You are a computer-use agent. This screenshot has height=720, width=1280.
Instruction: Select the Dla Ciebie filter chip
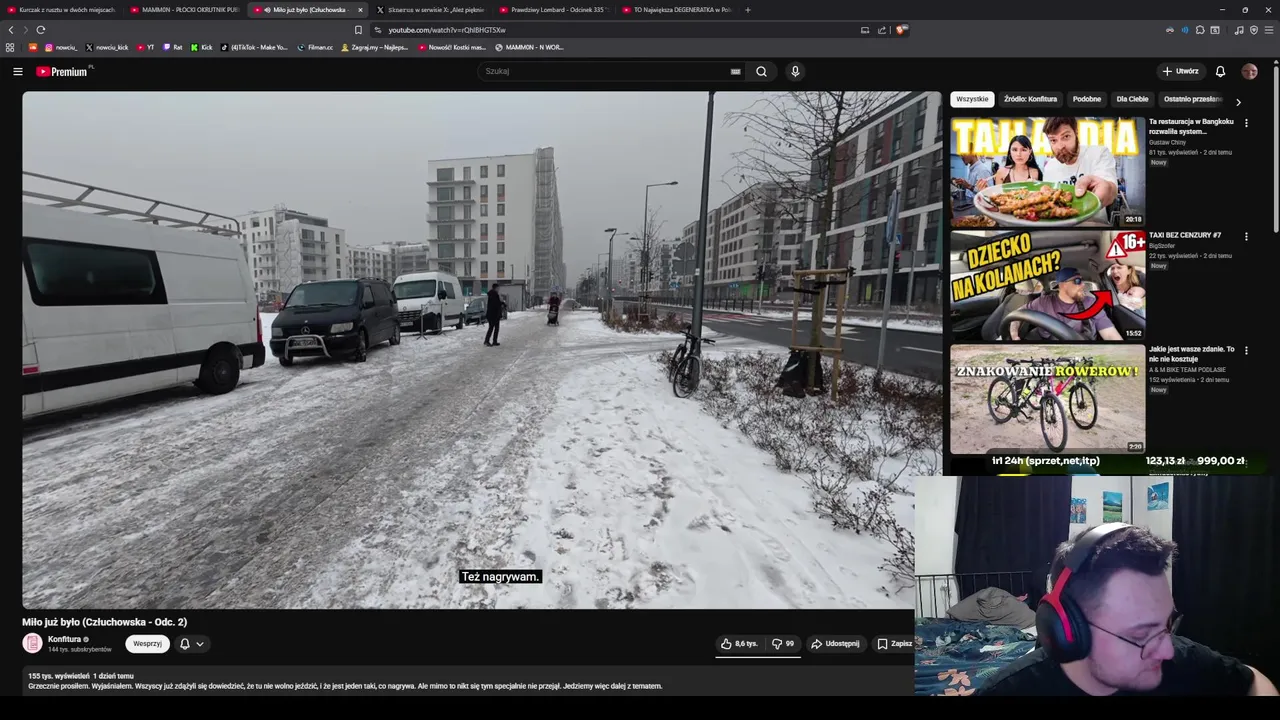tap(1132, 99)
